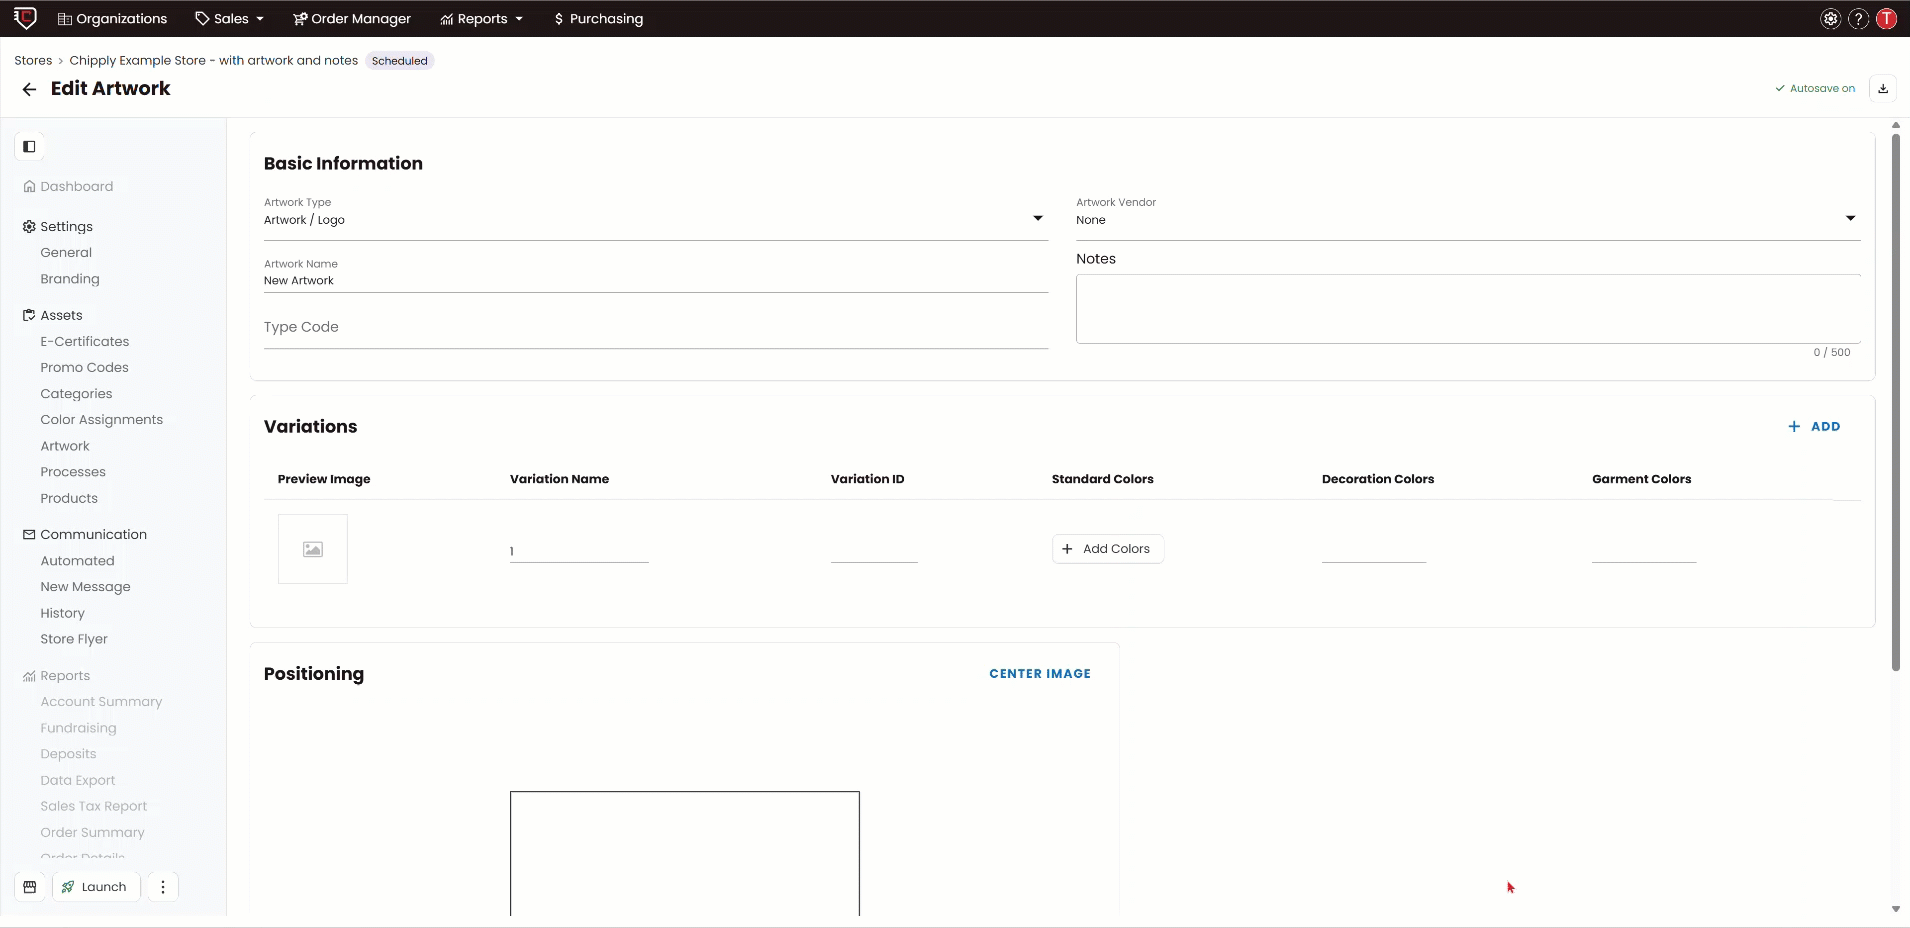The height and width of the screenshot is (928, 1910).
Task: Click the back arrow beside Edit Artwork
Action: coord(29,89)
